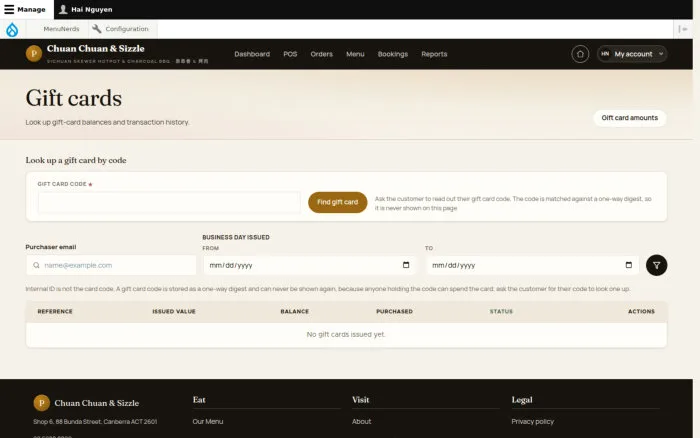Viewport: 700px width, 438px height.
Task: Open the POS nav item
Action: tap(290, 54)
